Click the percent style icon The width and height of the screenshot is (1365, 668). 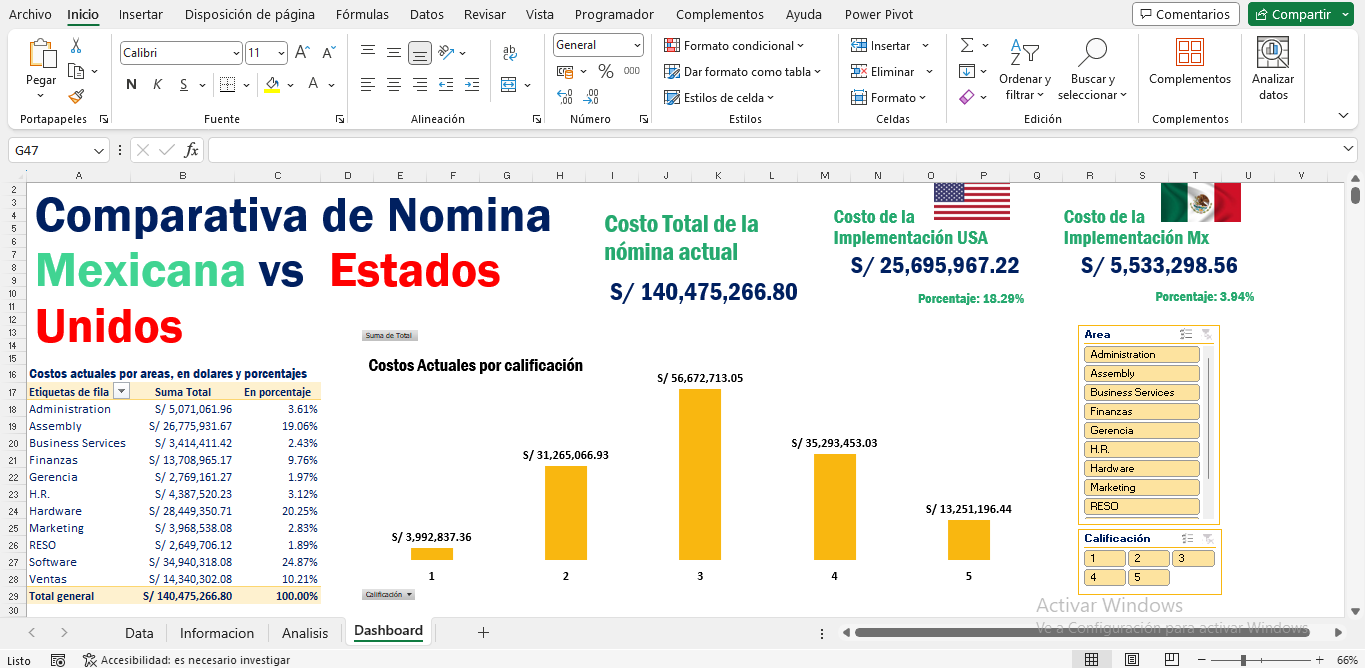click(x=605, y=71)
